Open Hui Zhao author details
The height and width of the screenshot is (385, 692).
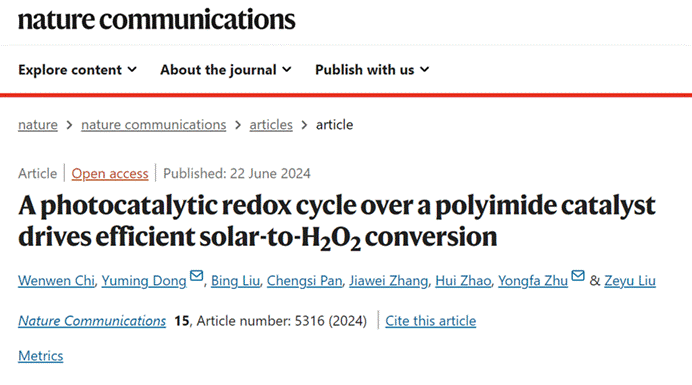tap(463, 281)
